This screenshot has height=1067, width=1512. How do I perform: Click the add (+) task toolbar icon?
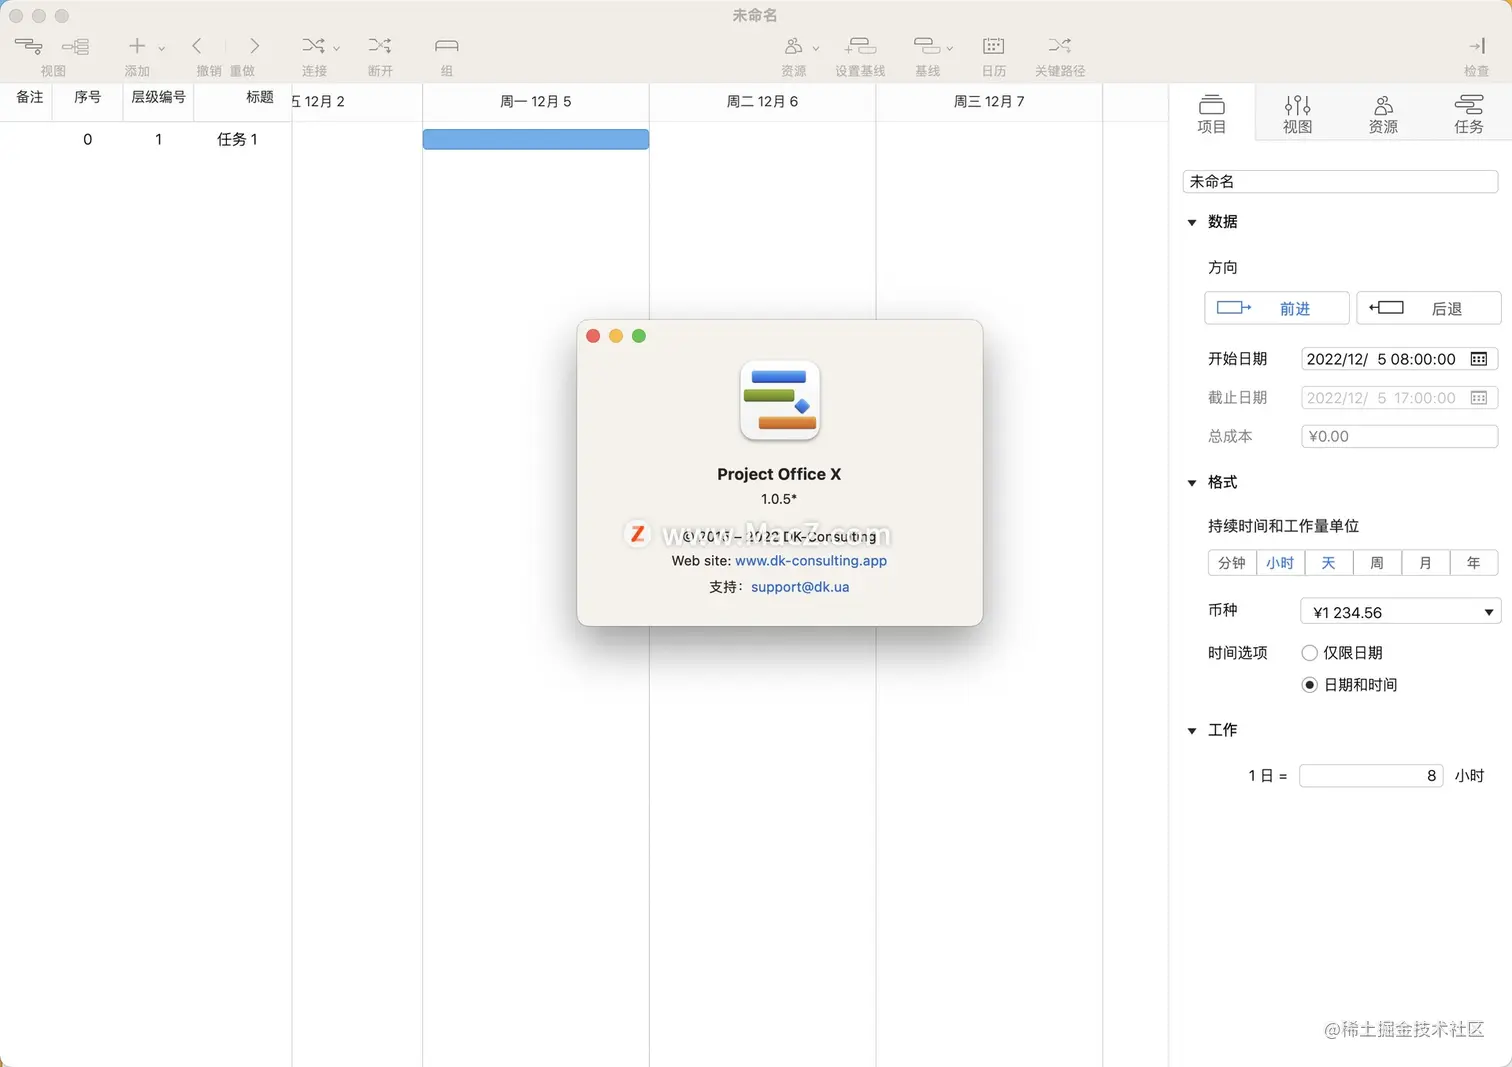(137, 46)
